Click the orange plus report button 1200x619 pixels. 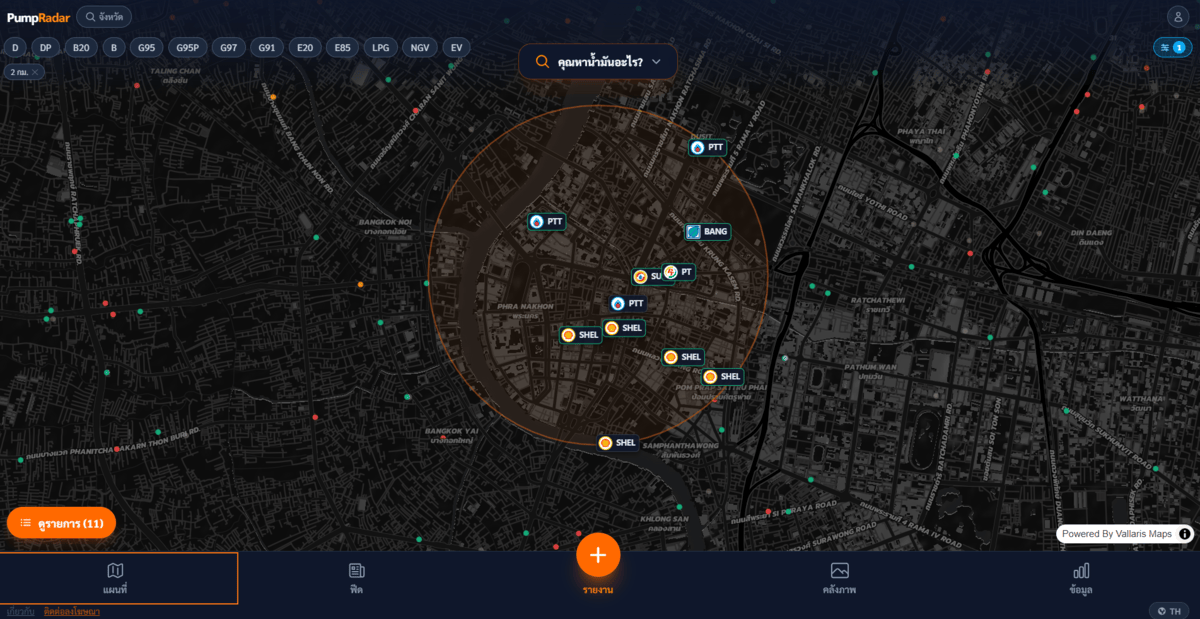(598, 555)
